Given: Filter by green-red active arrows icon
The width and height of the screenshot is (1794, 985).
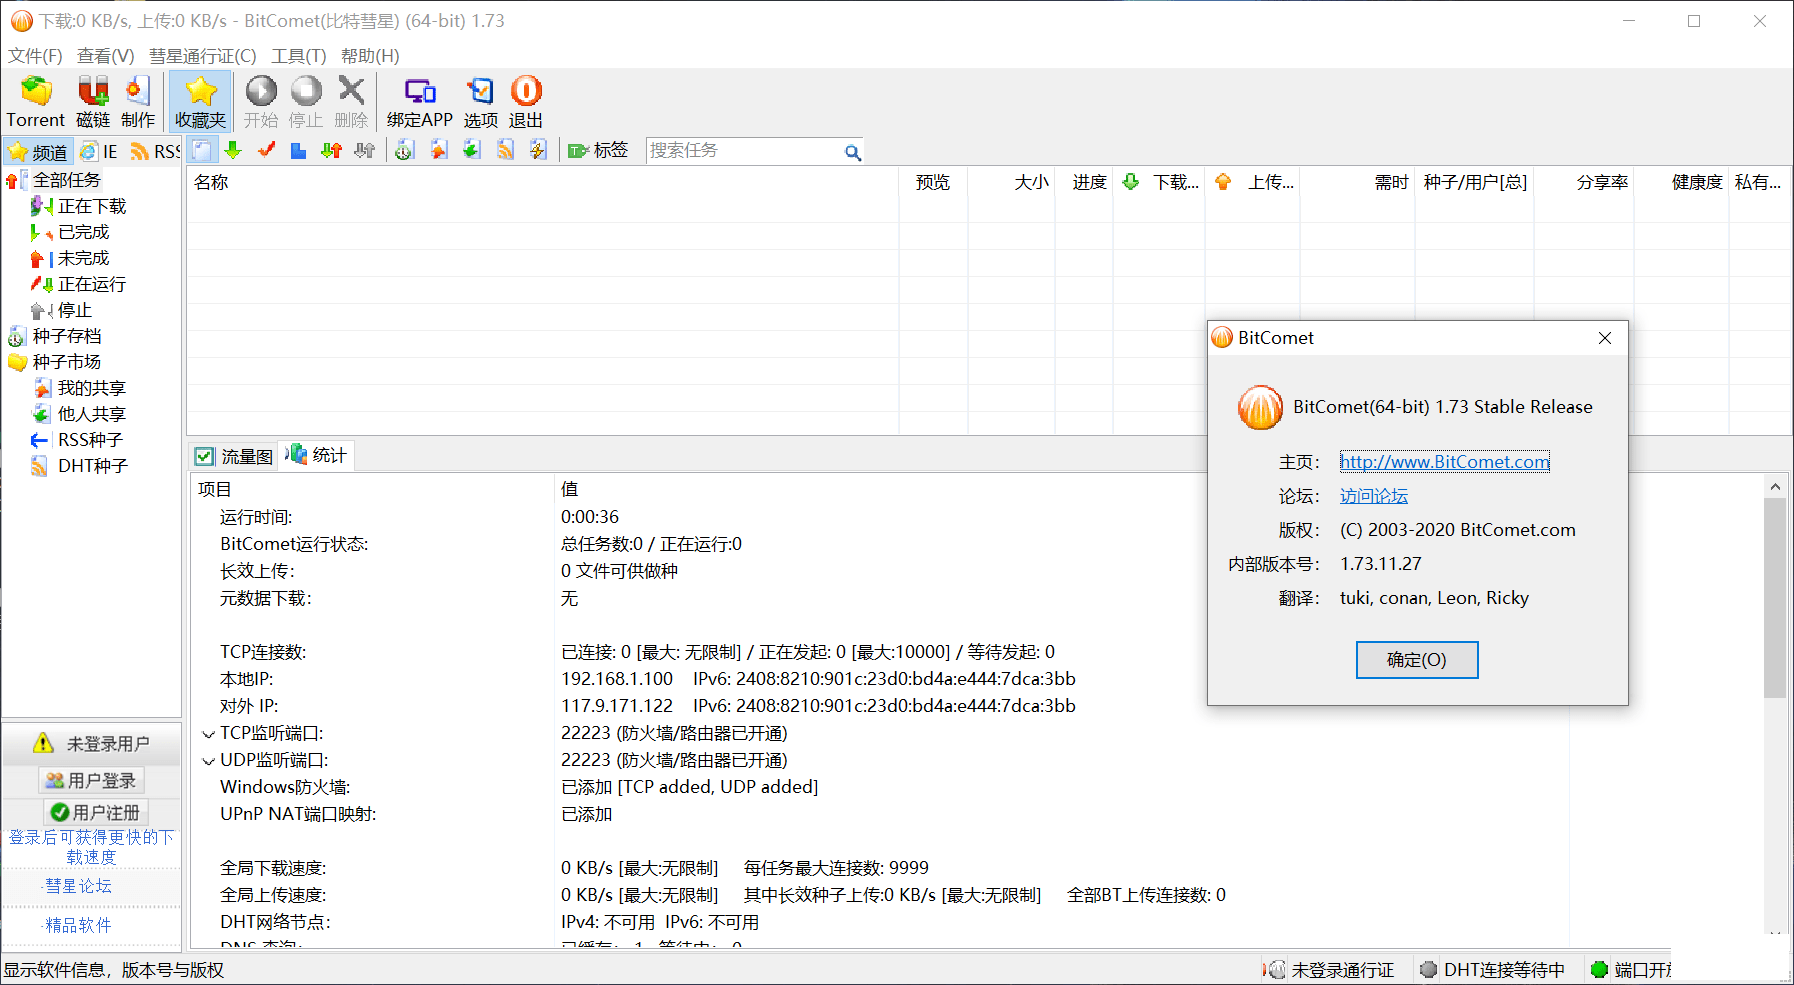Looking at the screenshot, I should coord(332,151).
